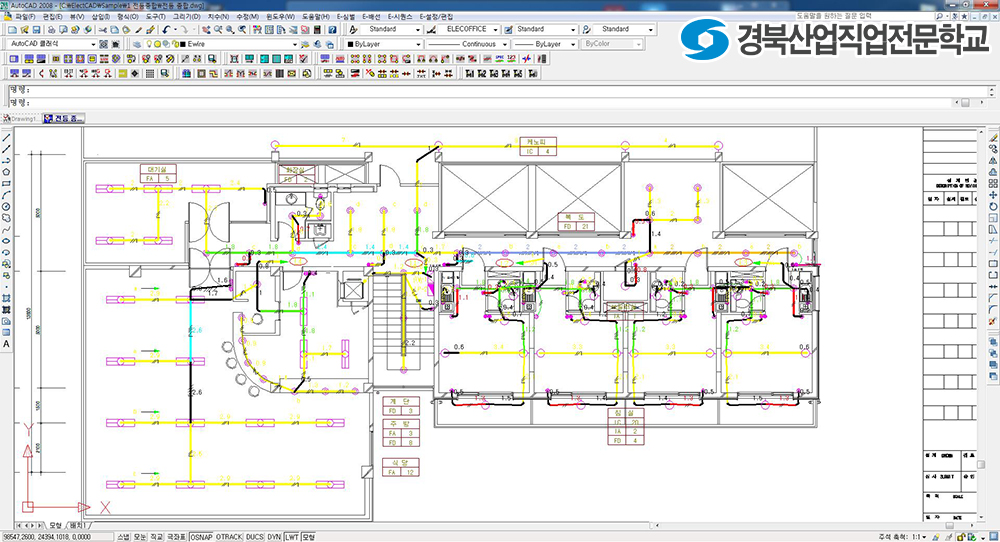Toggle the DUCS status button
1000x542 pixels.
tap(254, 538)
